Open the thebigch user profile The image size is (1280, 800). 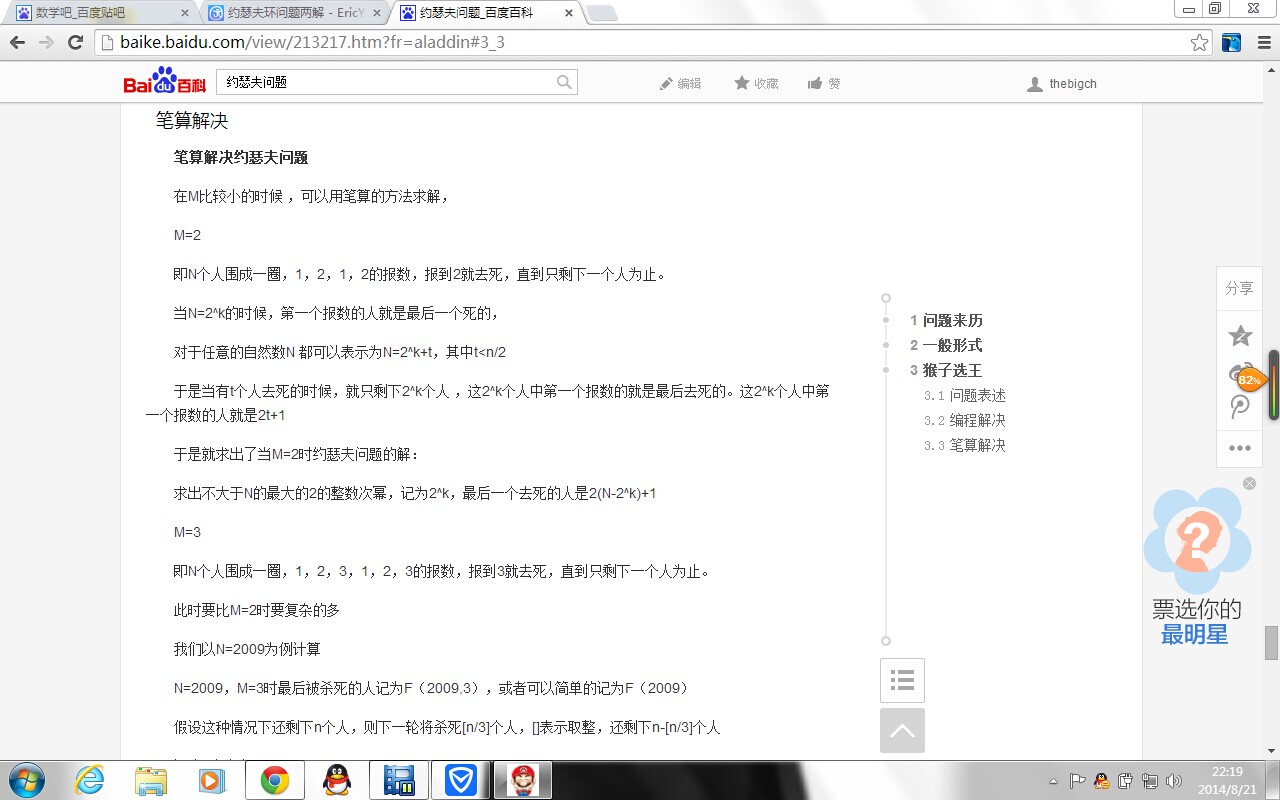[x=1062, y=84]
